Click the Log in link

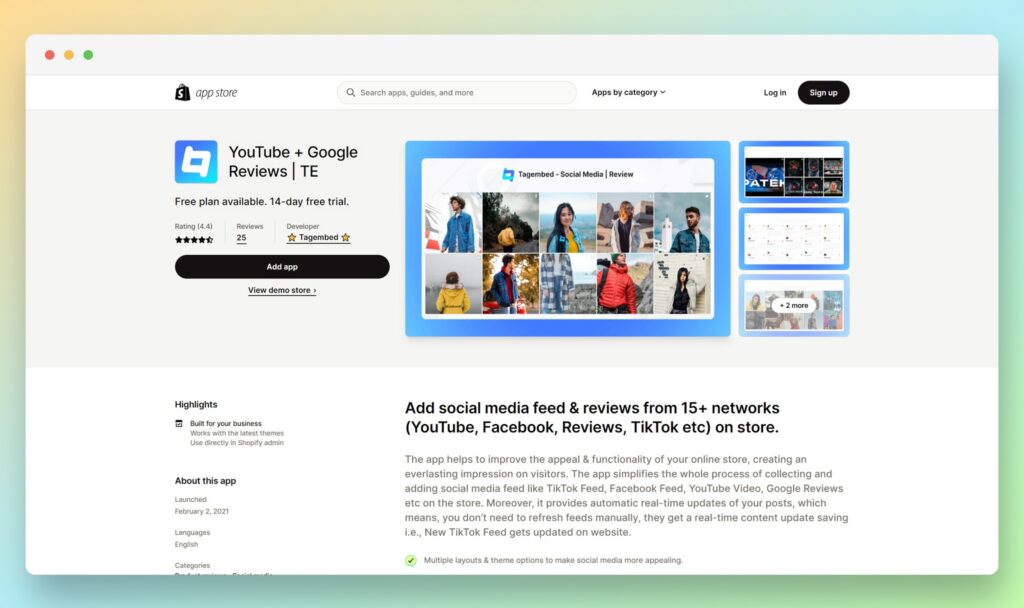tap(775, 93)
